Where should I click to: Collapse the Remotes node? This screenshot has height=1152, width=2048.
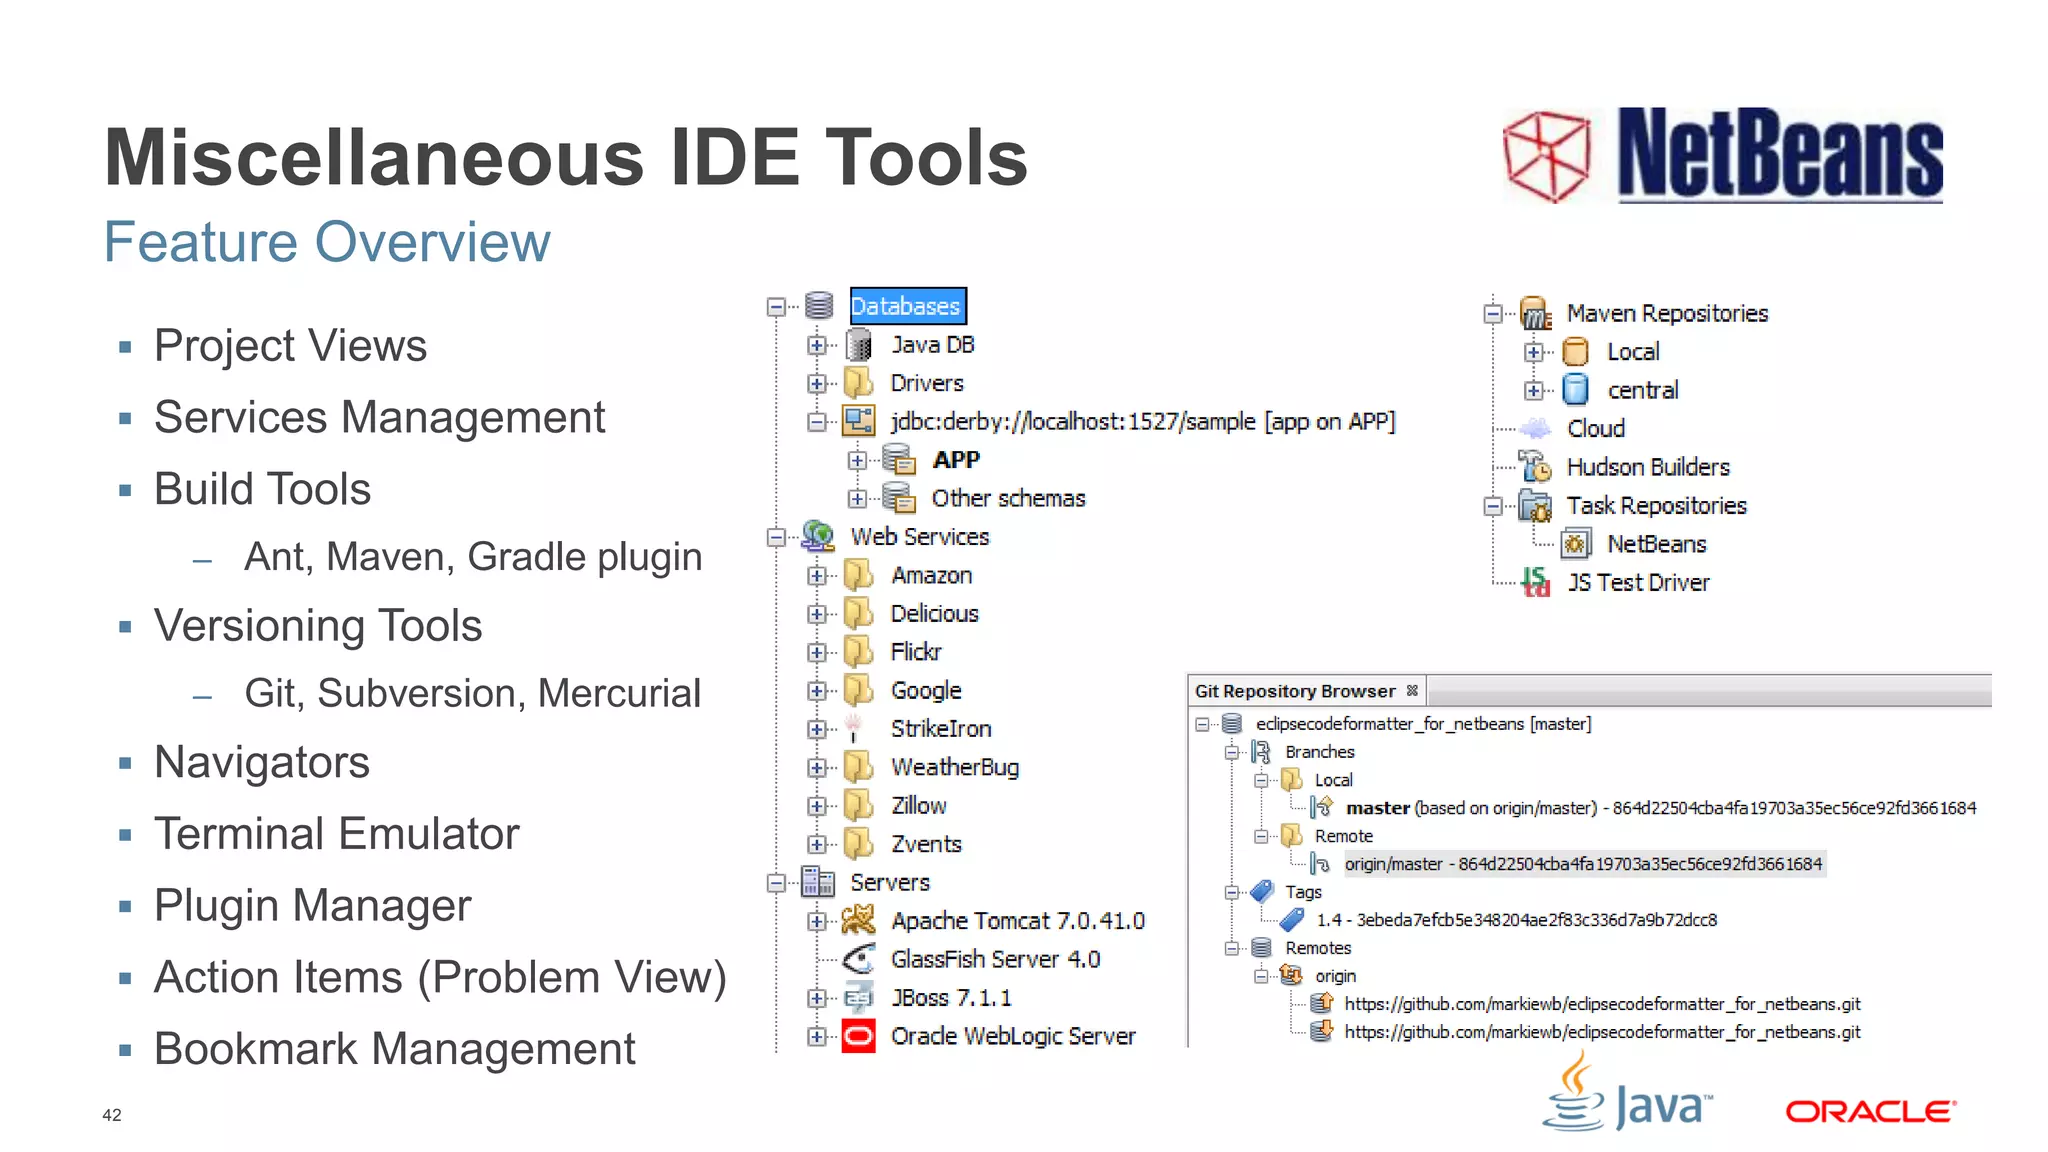point(1232,948)
